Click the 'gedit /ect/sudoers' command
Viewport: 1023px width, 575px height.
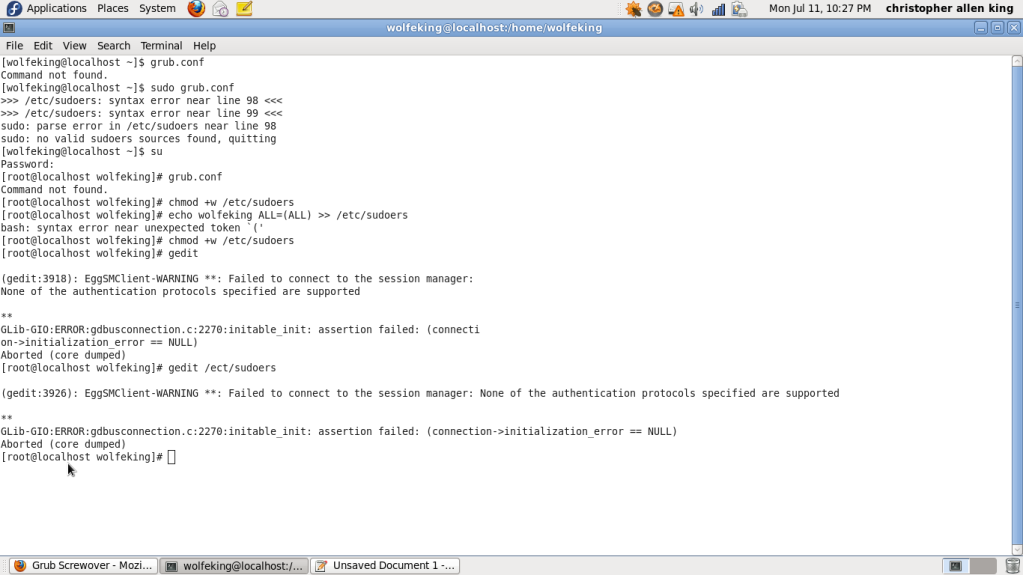[x=222, y=367]
